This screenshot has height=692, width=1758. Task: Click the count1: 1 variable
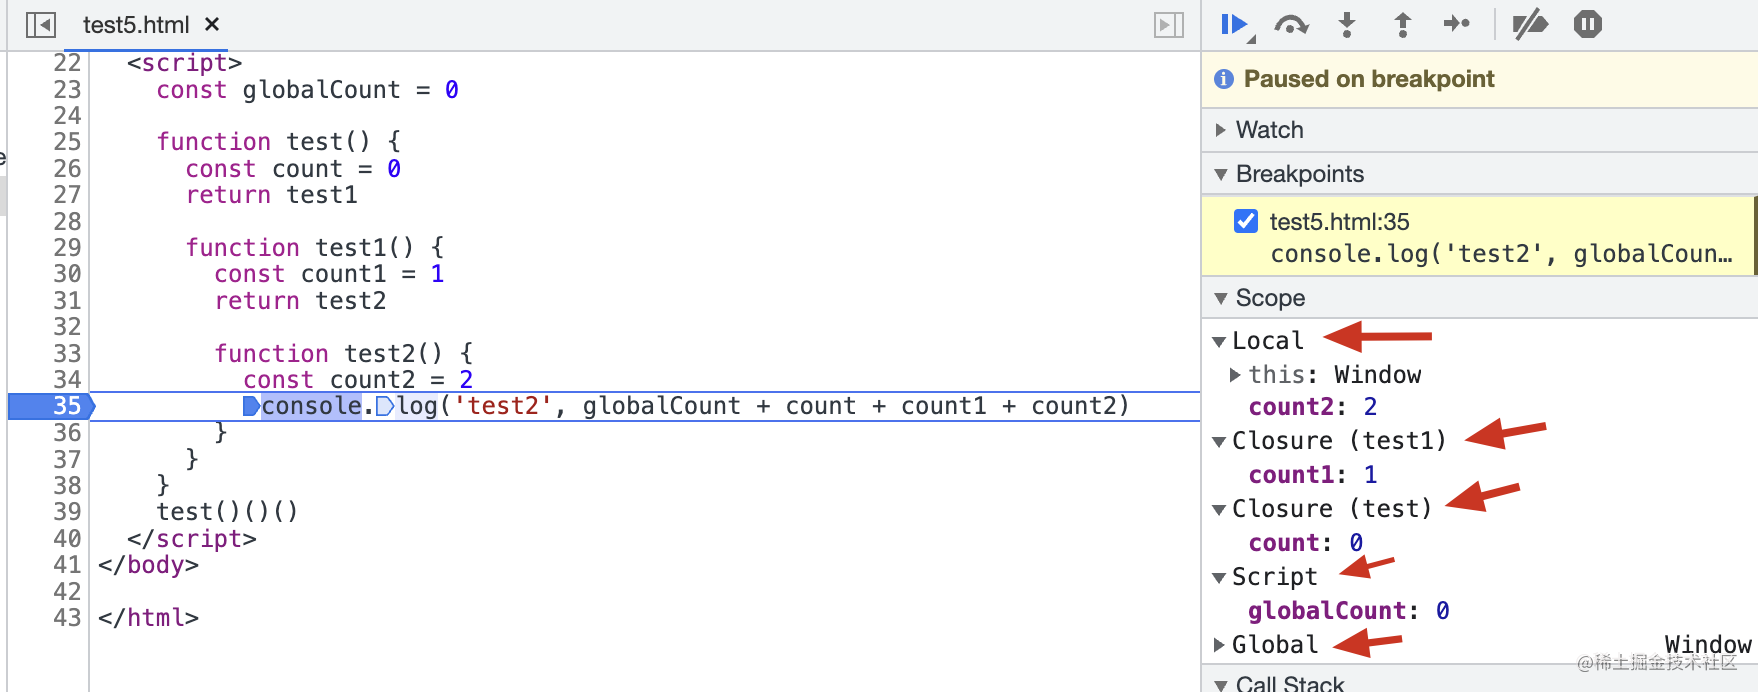[x=1313, y=475]
